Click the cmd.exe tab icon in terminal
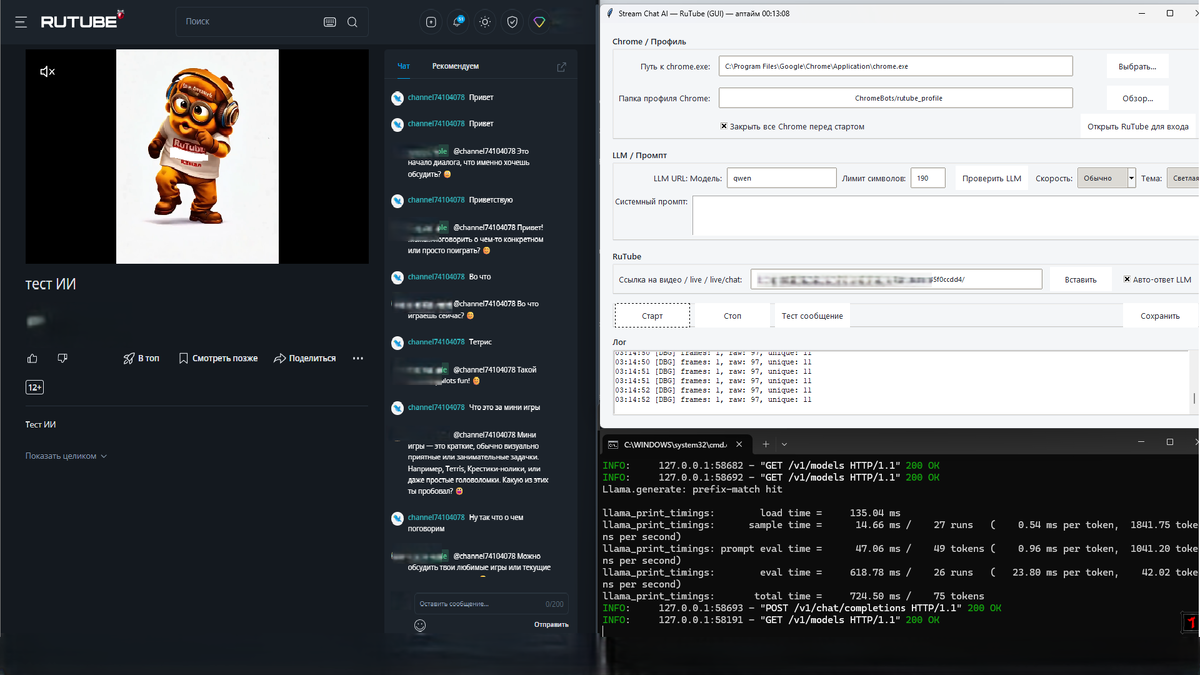 [613, 444]
